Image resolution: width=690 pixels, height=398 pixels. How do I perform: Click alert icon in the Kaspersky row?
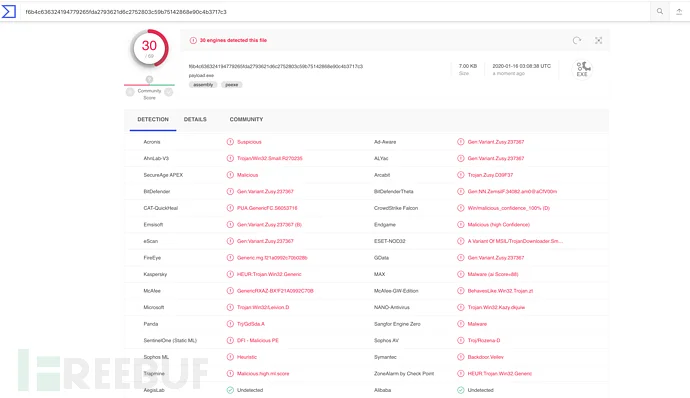click(230, 274)
